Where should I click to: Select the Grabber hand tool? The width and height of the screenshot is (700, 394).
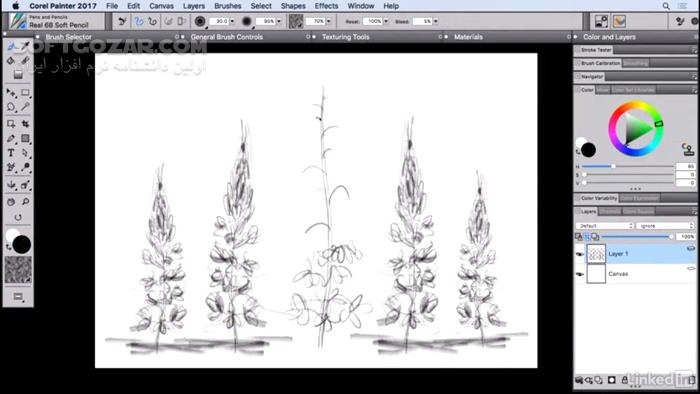click(11, 202)
